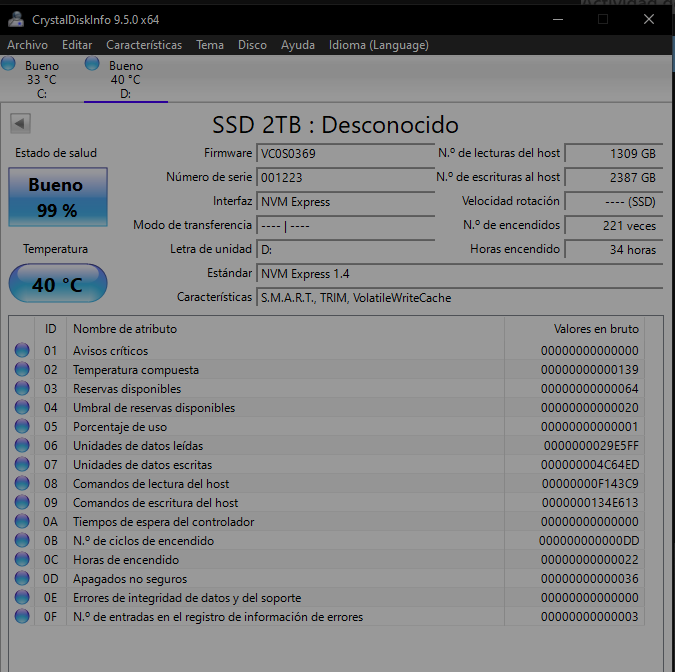Viewport: 675px width, 672px height.
Task: Click status orb for N.º de ciclos de encendido
Action: [22, 540]
